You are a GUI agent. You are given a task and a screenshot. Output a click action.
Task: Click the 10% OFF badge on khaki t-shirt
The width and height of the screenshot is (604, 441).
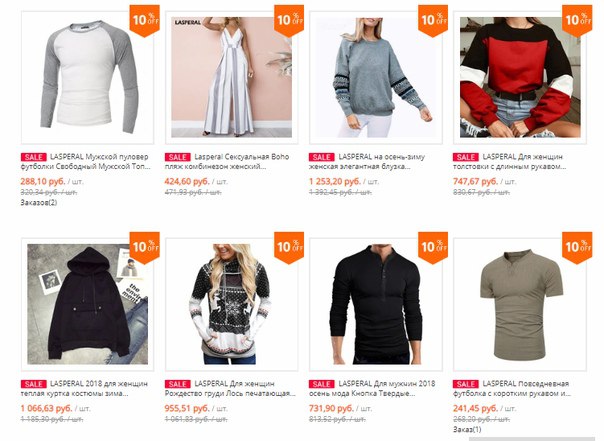coord(577,247)
